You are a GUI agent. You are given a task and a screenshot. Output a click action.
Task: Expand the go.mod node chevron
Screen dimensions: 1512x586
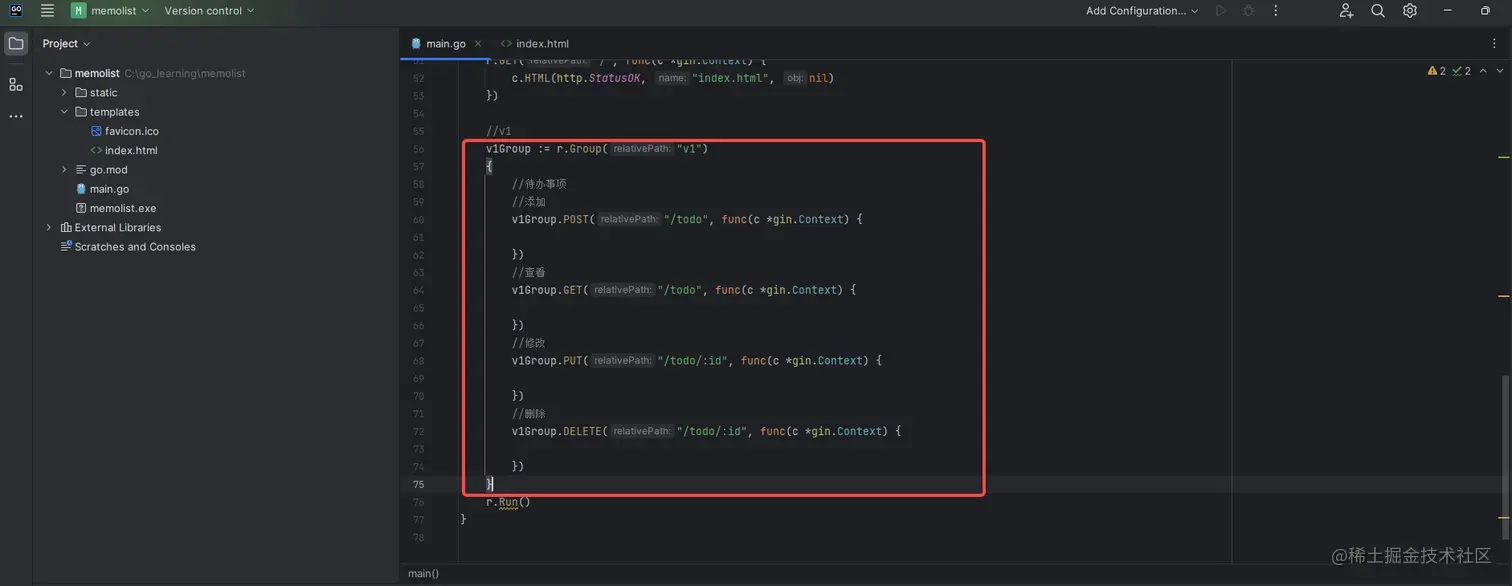[x=64, y=170]
